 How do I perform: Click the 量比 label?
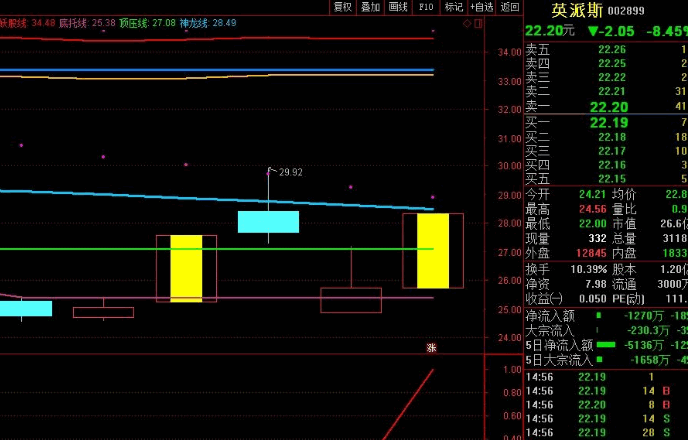pyautogui.click(x=624, y=209)
